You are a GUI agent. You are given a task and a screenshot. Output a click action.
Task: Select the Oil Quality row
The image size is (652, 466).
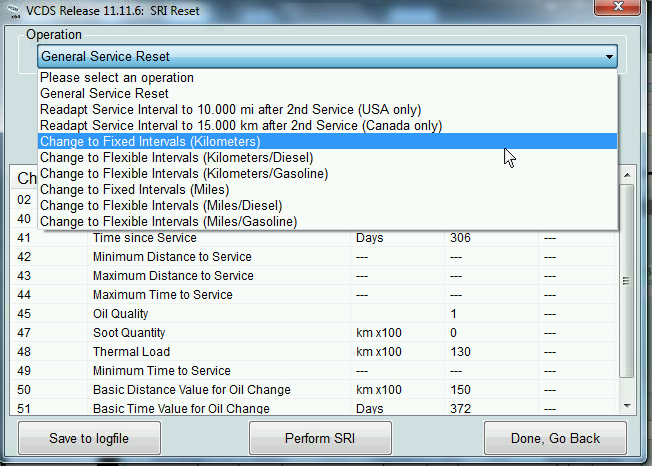point(310,314)
